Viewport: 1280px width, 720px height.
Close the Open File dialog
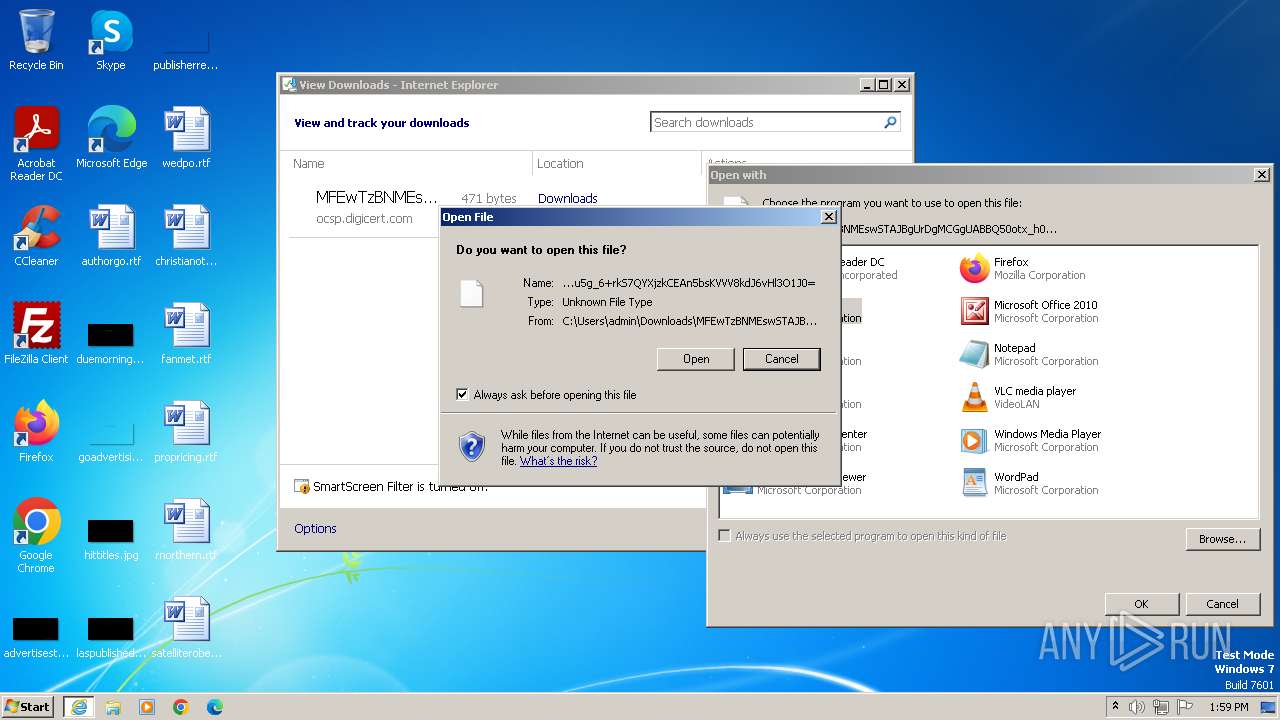828,217
